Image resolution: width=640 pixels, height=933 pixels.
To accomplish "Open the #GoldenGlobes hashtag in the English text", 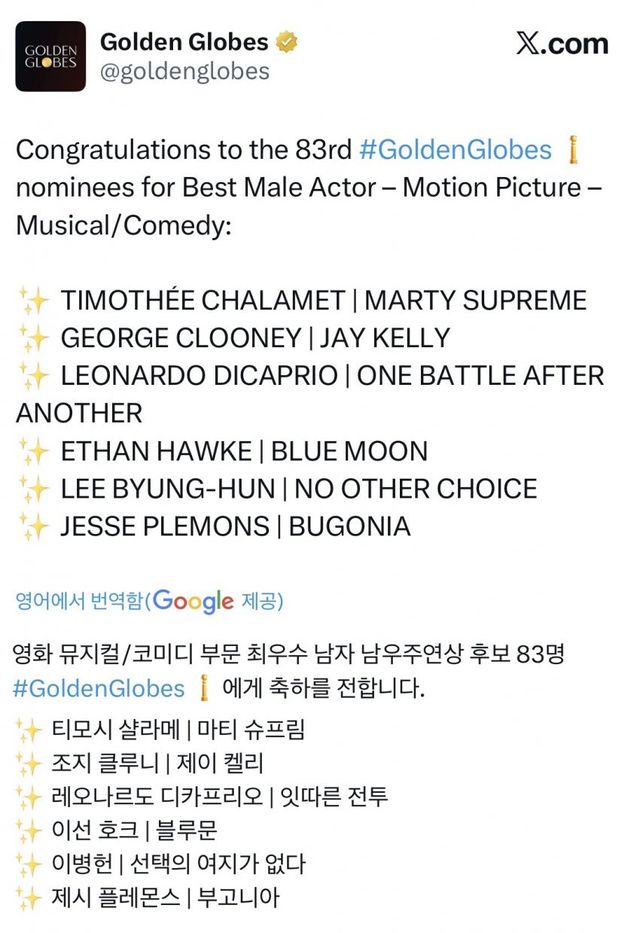I will point(455,150).
